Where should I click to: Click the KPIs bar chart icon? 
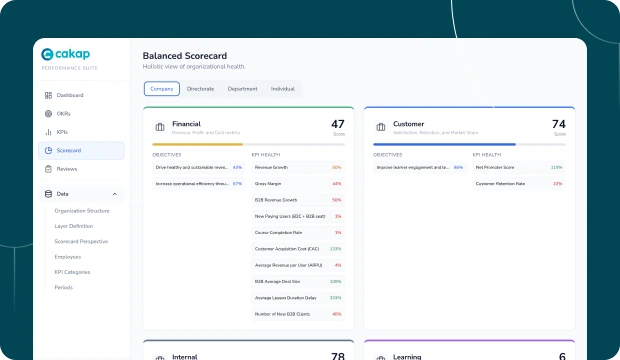click(48, 132)
